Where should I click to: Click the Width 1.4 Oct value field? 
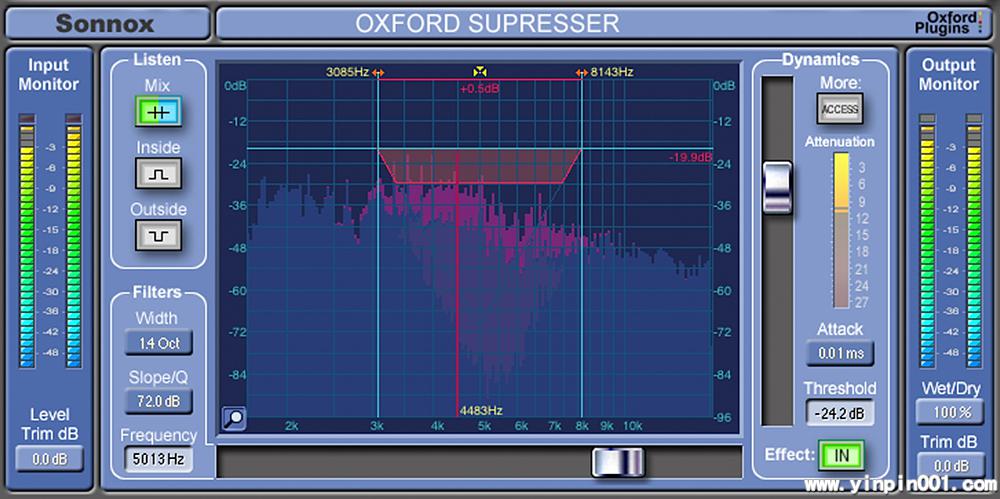click(x=158, y=344)
